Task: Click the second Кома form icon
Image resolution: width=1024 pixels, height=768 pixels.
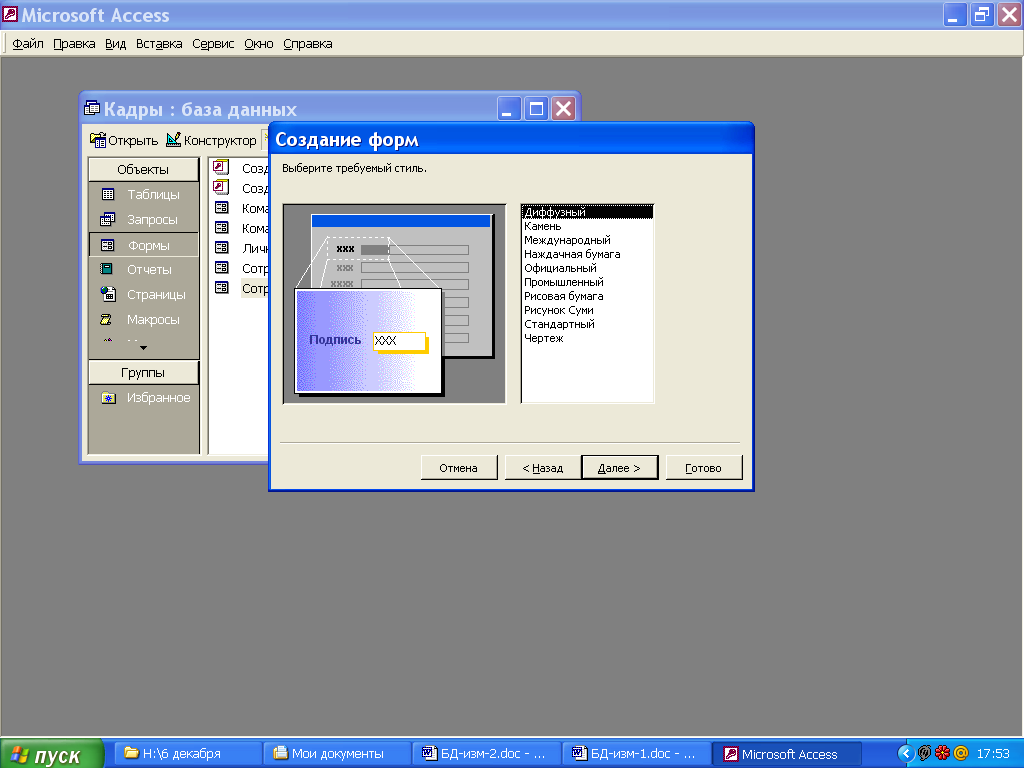Action: [222, 227]
